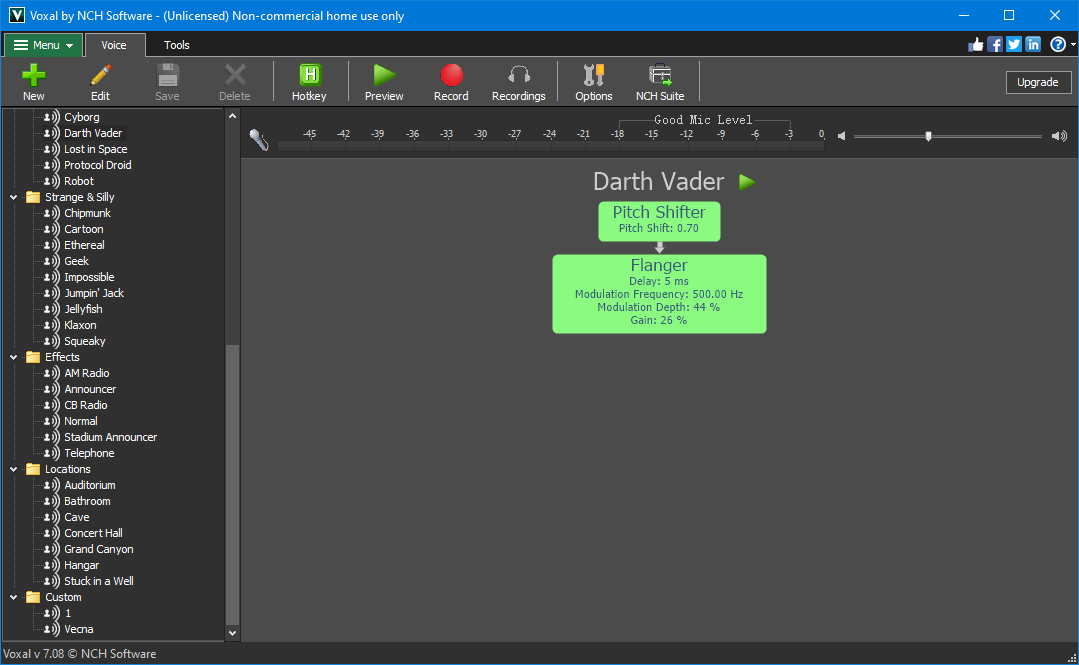Select the Stuck in a Well location
The image size is (1079, 665).
coord(99,582)
